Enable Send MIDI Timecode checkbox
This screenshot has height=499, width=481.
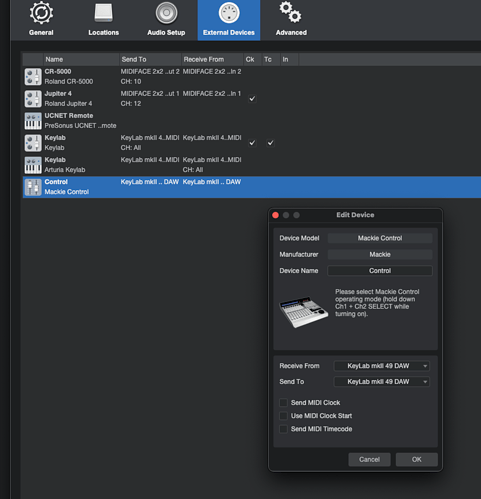pyautogui.click(x=283, y=429)
